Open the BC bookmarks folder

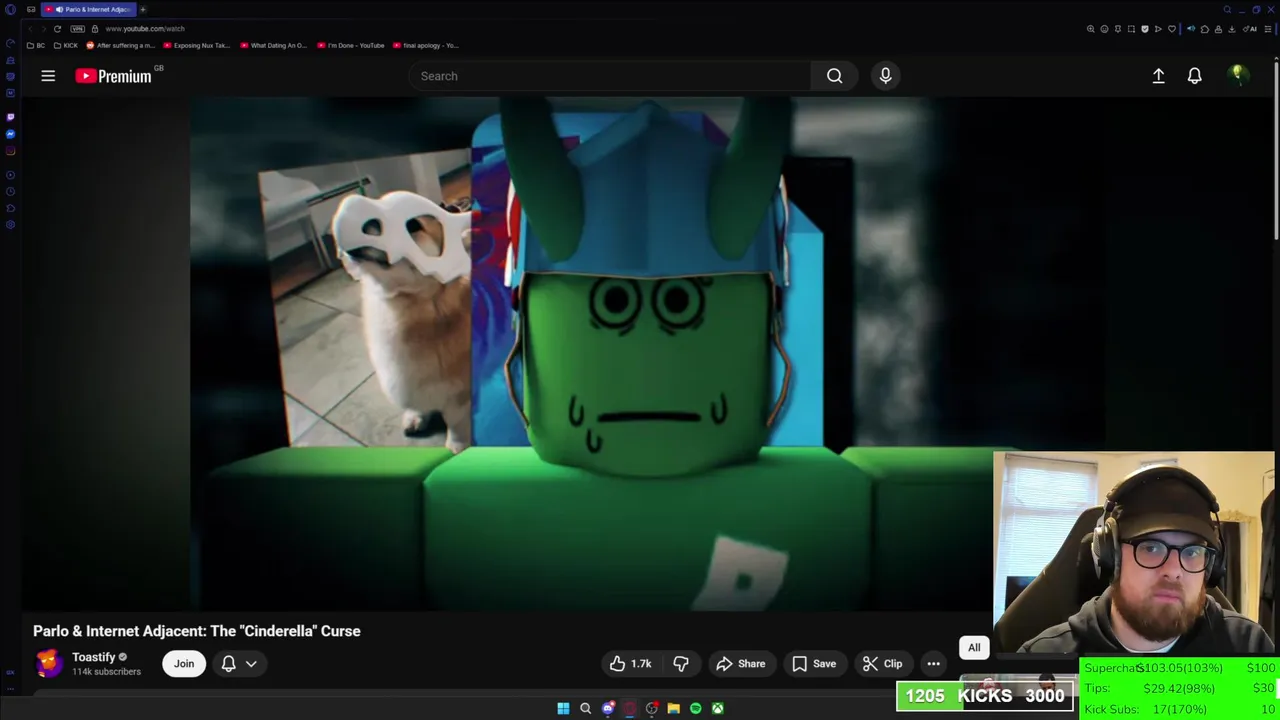pyautogui.click(x=36, y=45)
